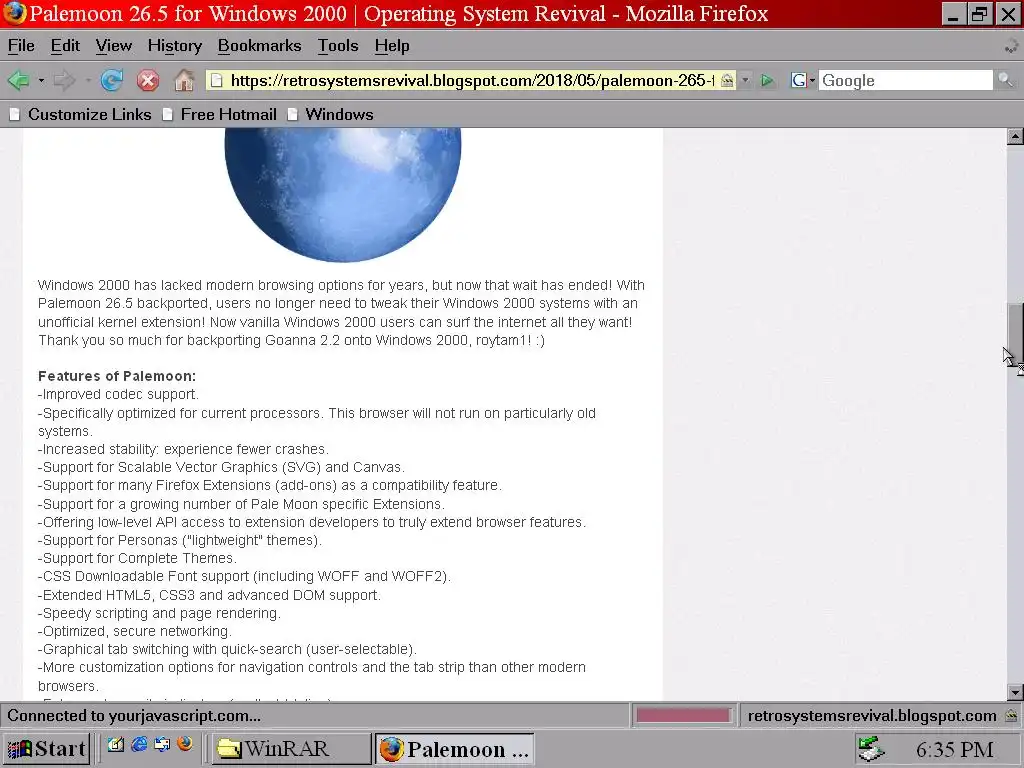Stop loading with the red X button

coord(148,80)
